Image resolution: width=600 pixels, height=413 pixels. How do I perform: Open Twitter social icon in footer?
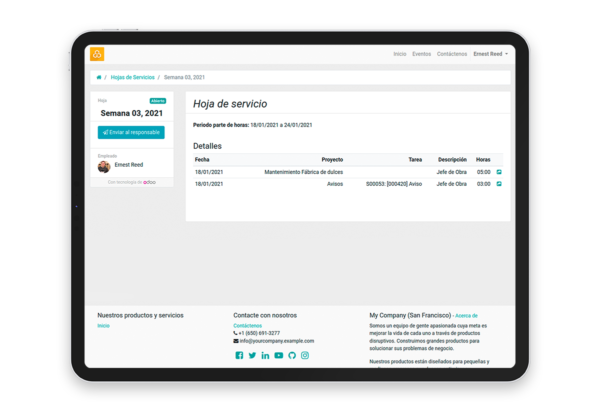click(252, 355)
